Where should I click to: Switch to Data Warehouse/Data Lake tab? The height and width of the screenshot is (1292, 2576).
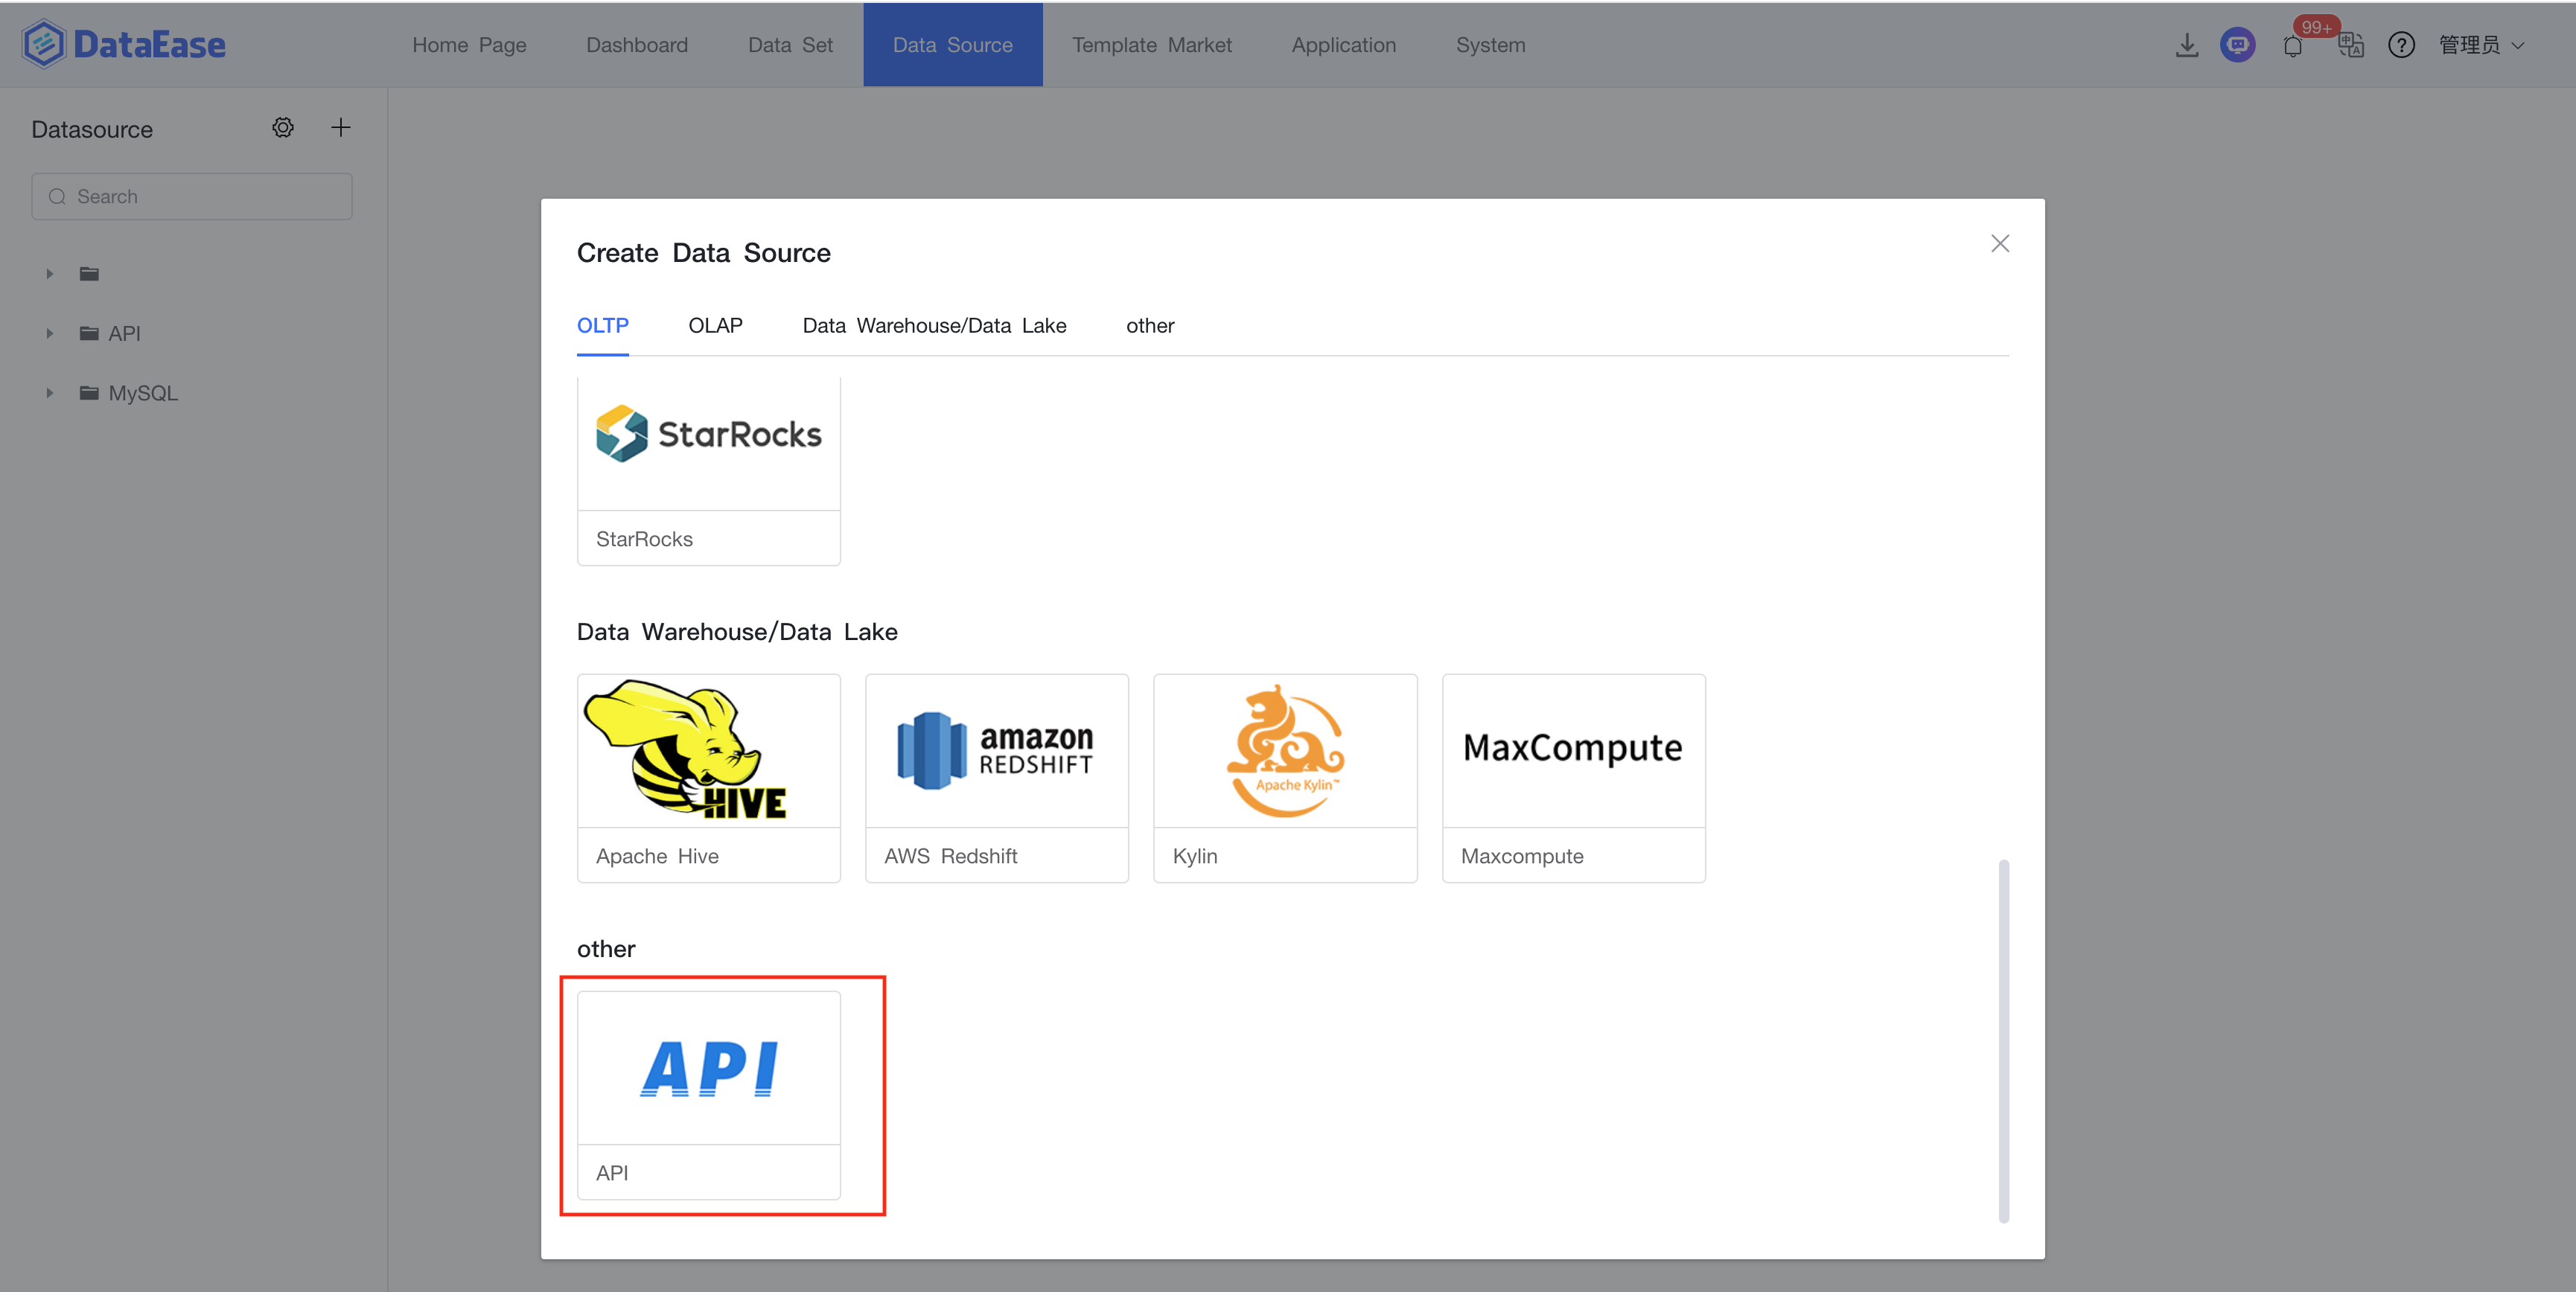[x=934, y=326]
